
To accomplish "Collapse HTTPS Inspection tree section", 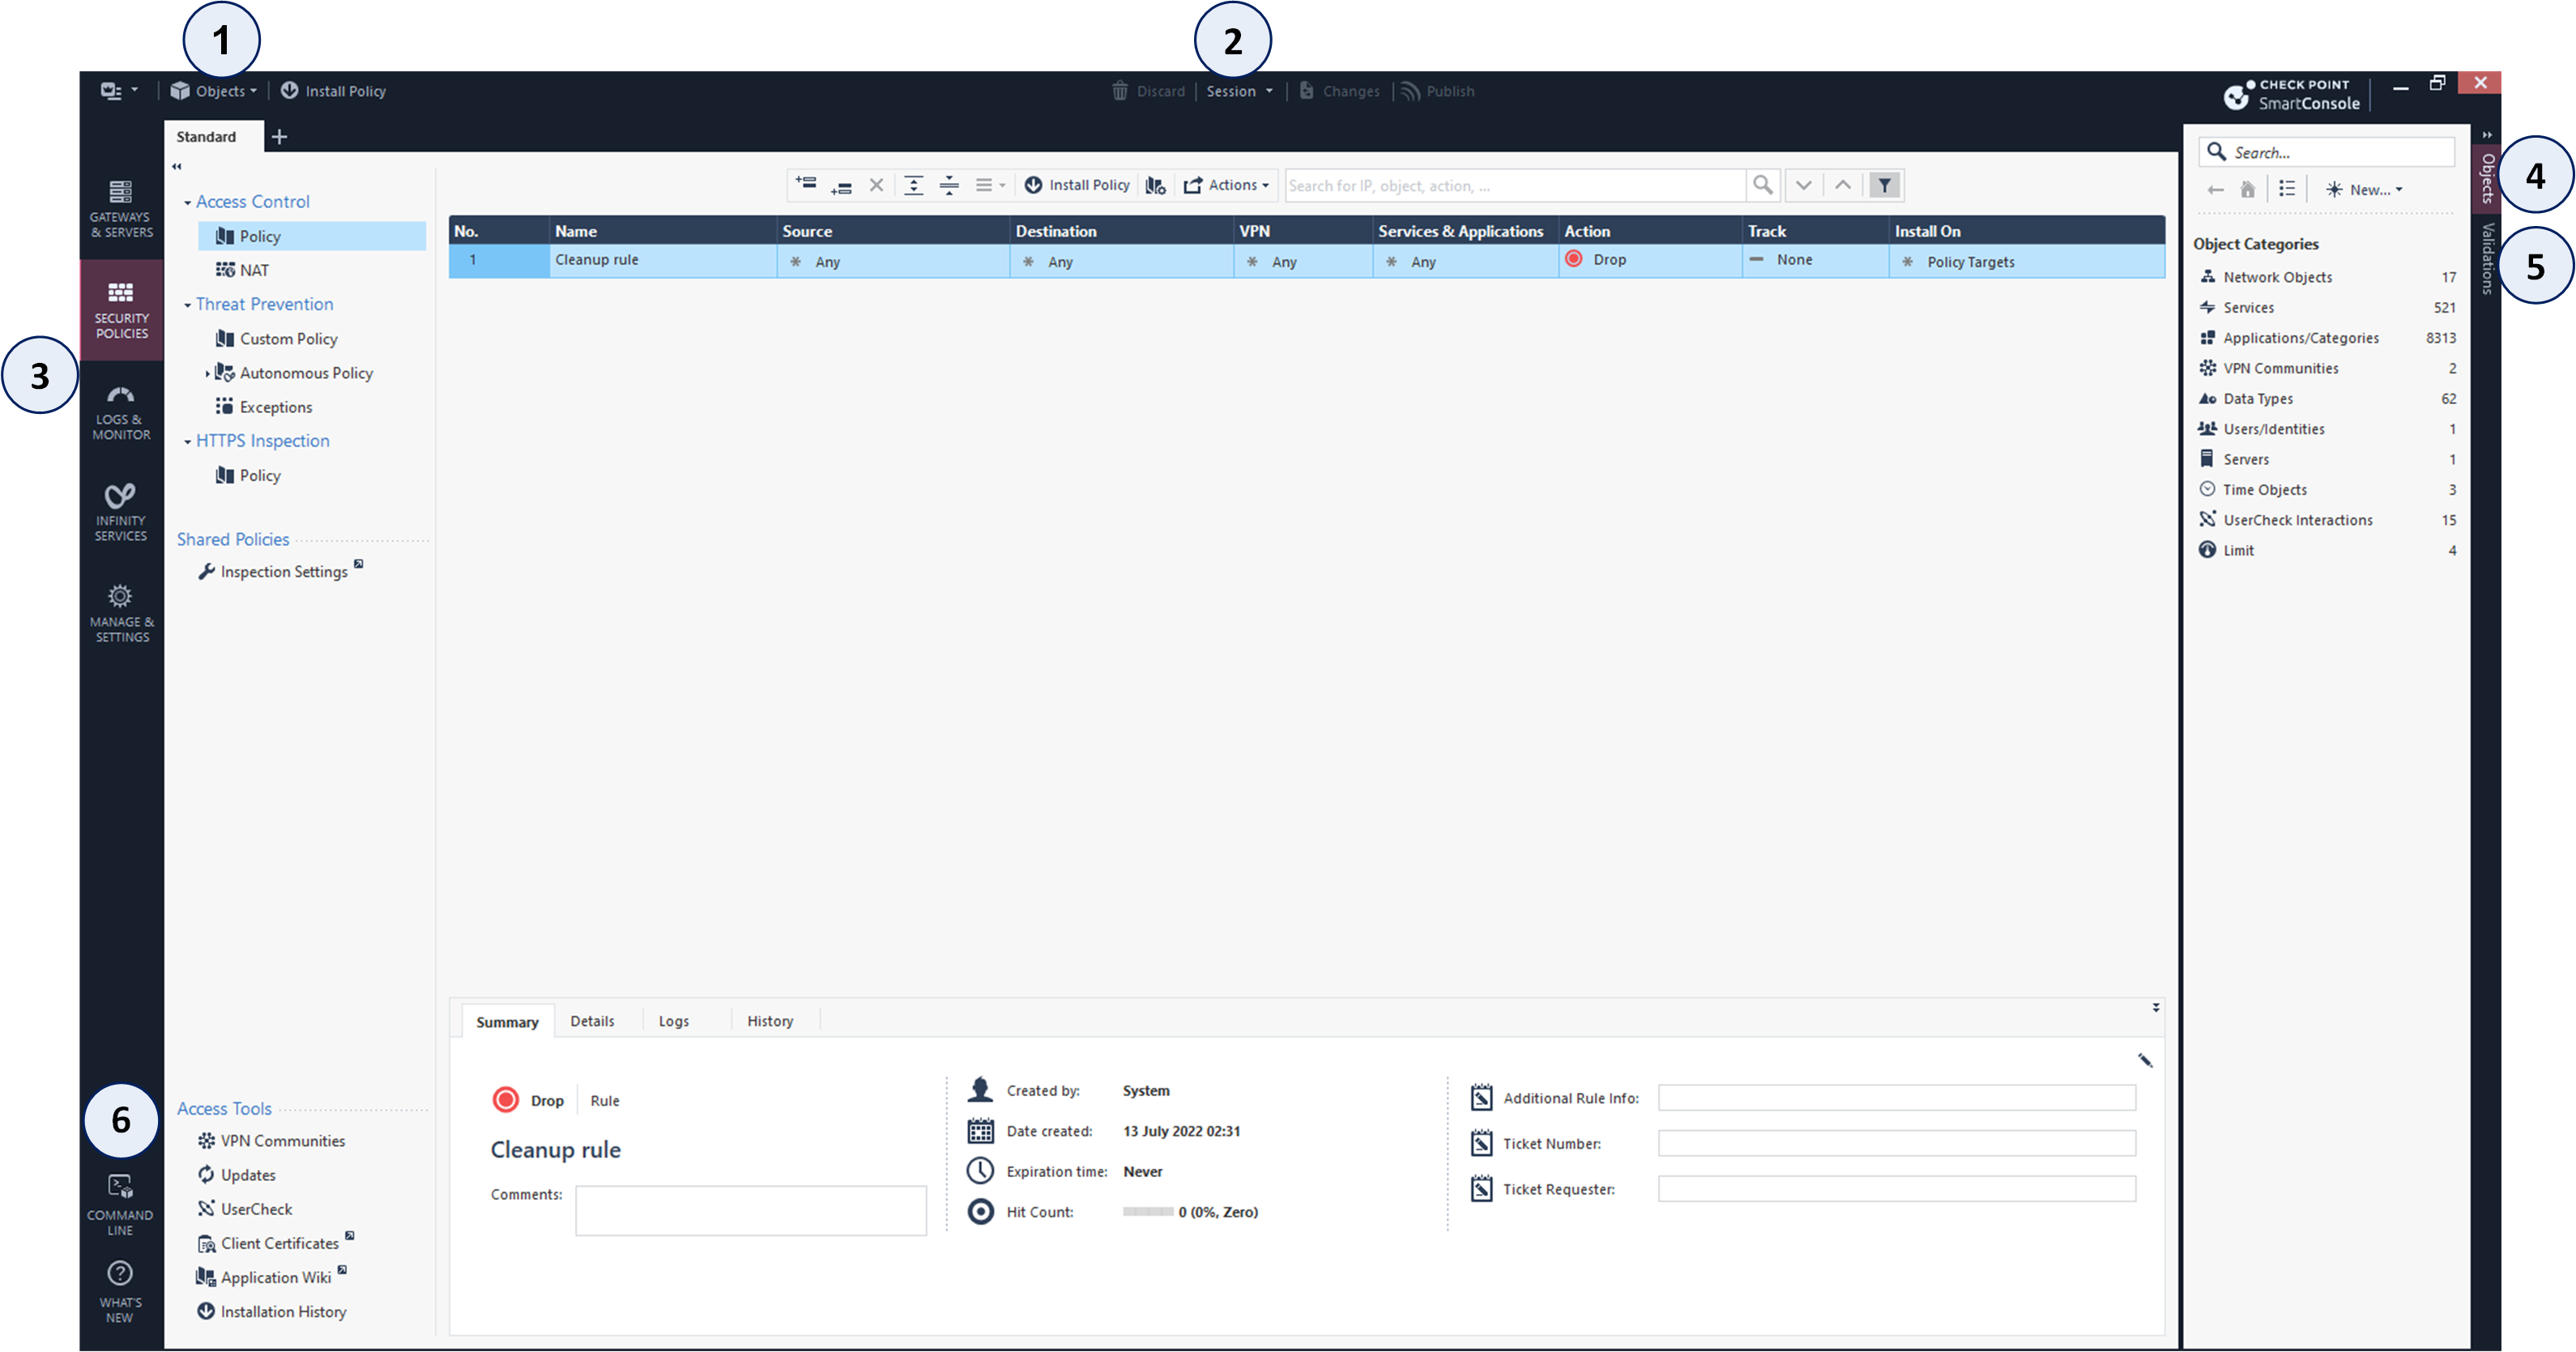I will [187, 442].
